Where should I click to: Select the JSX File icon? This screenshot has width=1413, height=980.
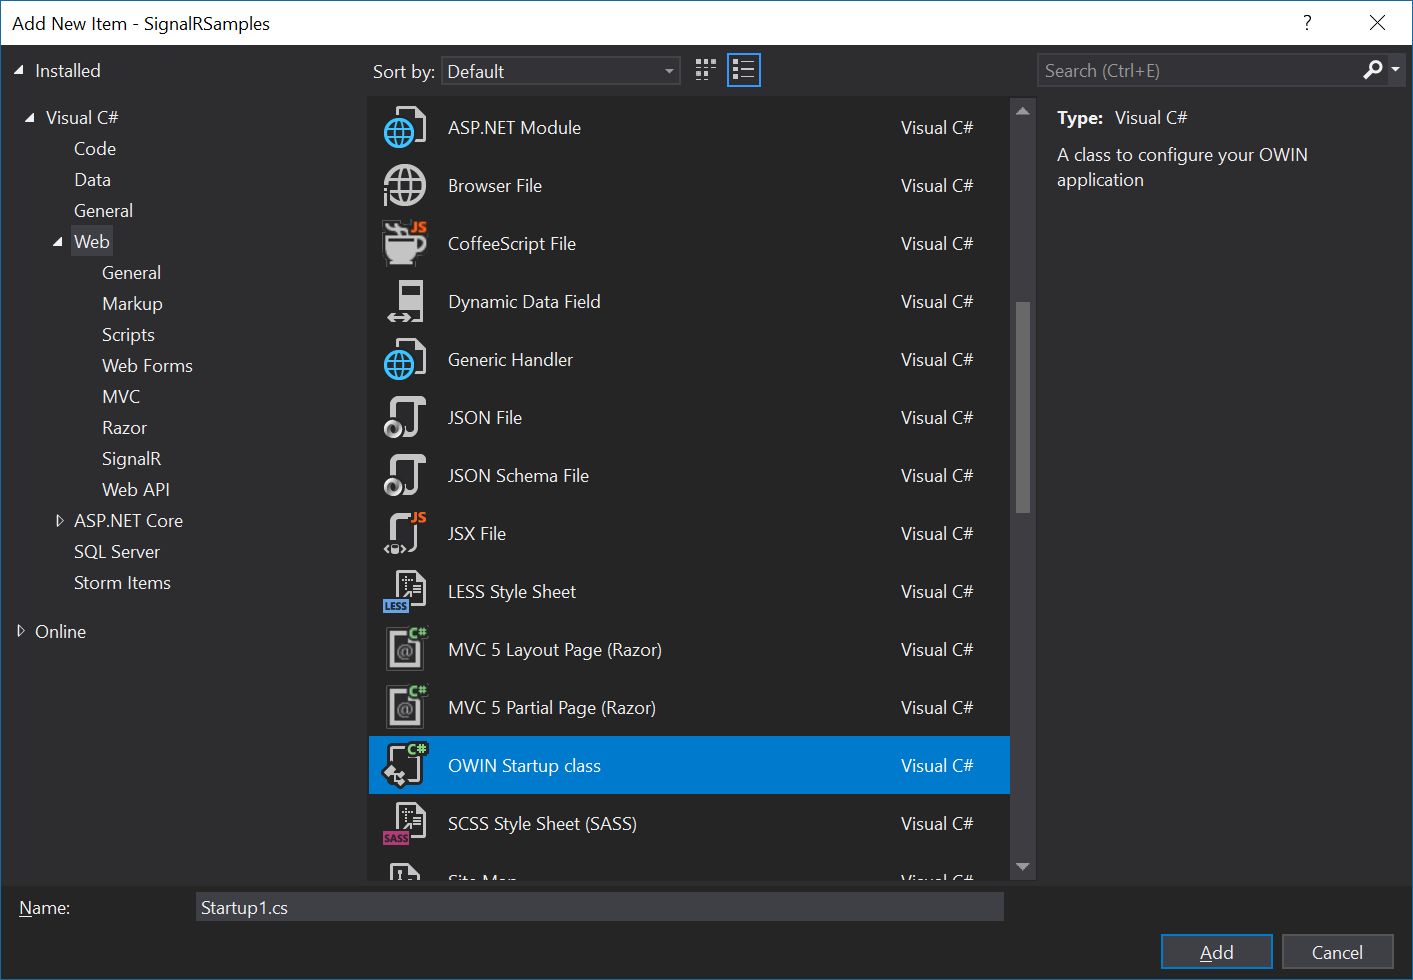(x=405, y=534)
